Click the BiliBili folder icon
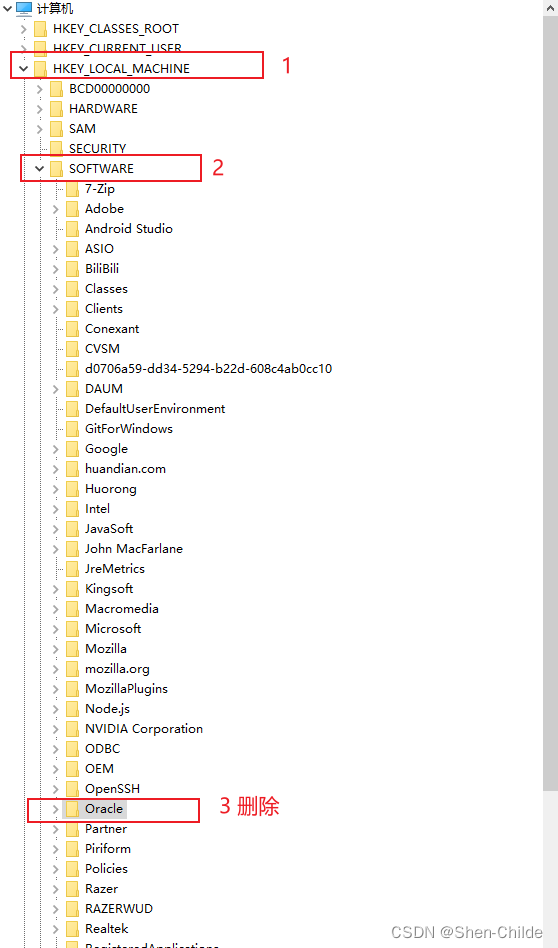 (x=73, y=268)
